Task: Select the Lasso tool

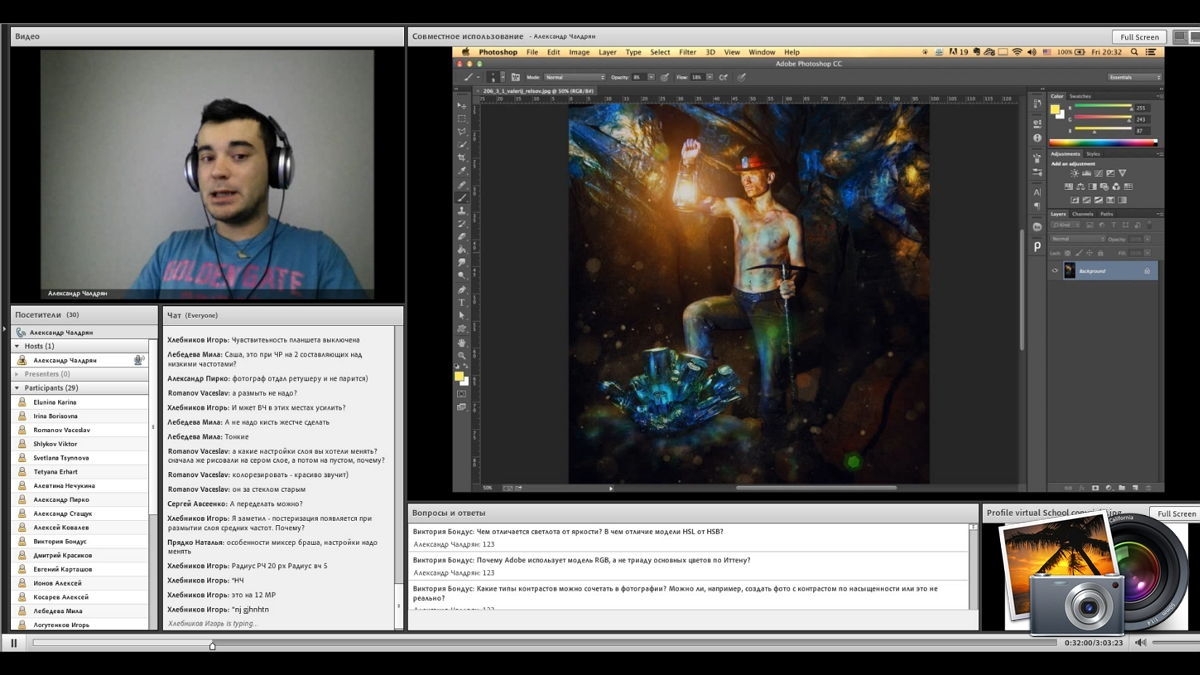Action: pyautogui.click(x=462, y=130)
